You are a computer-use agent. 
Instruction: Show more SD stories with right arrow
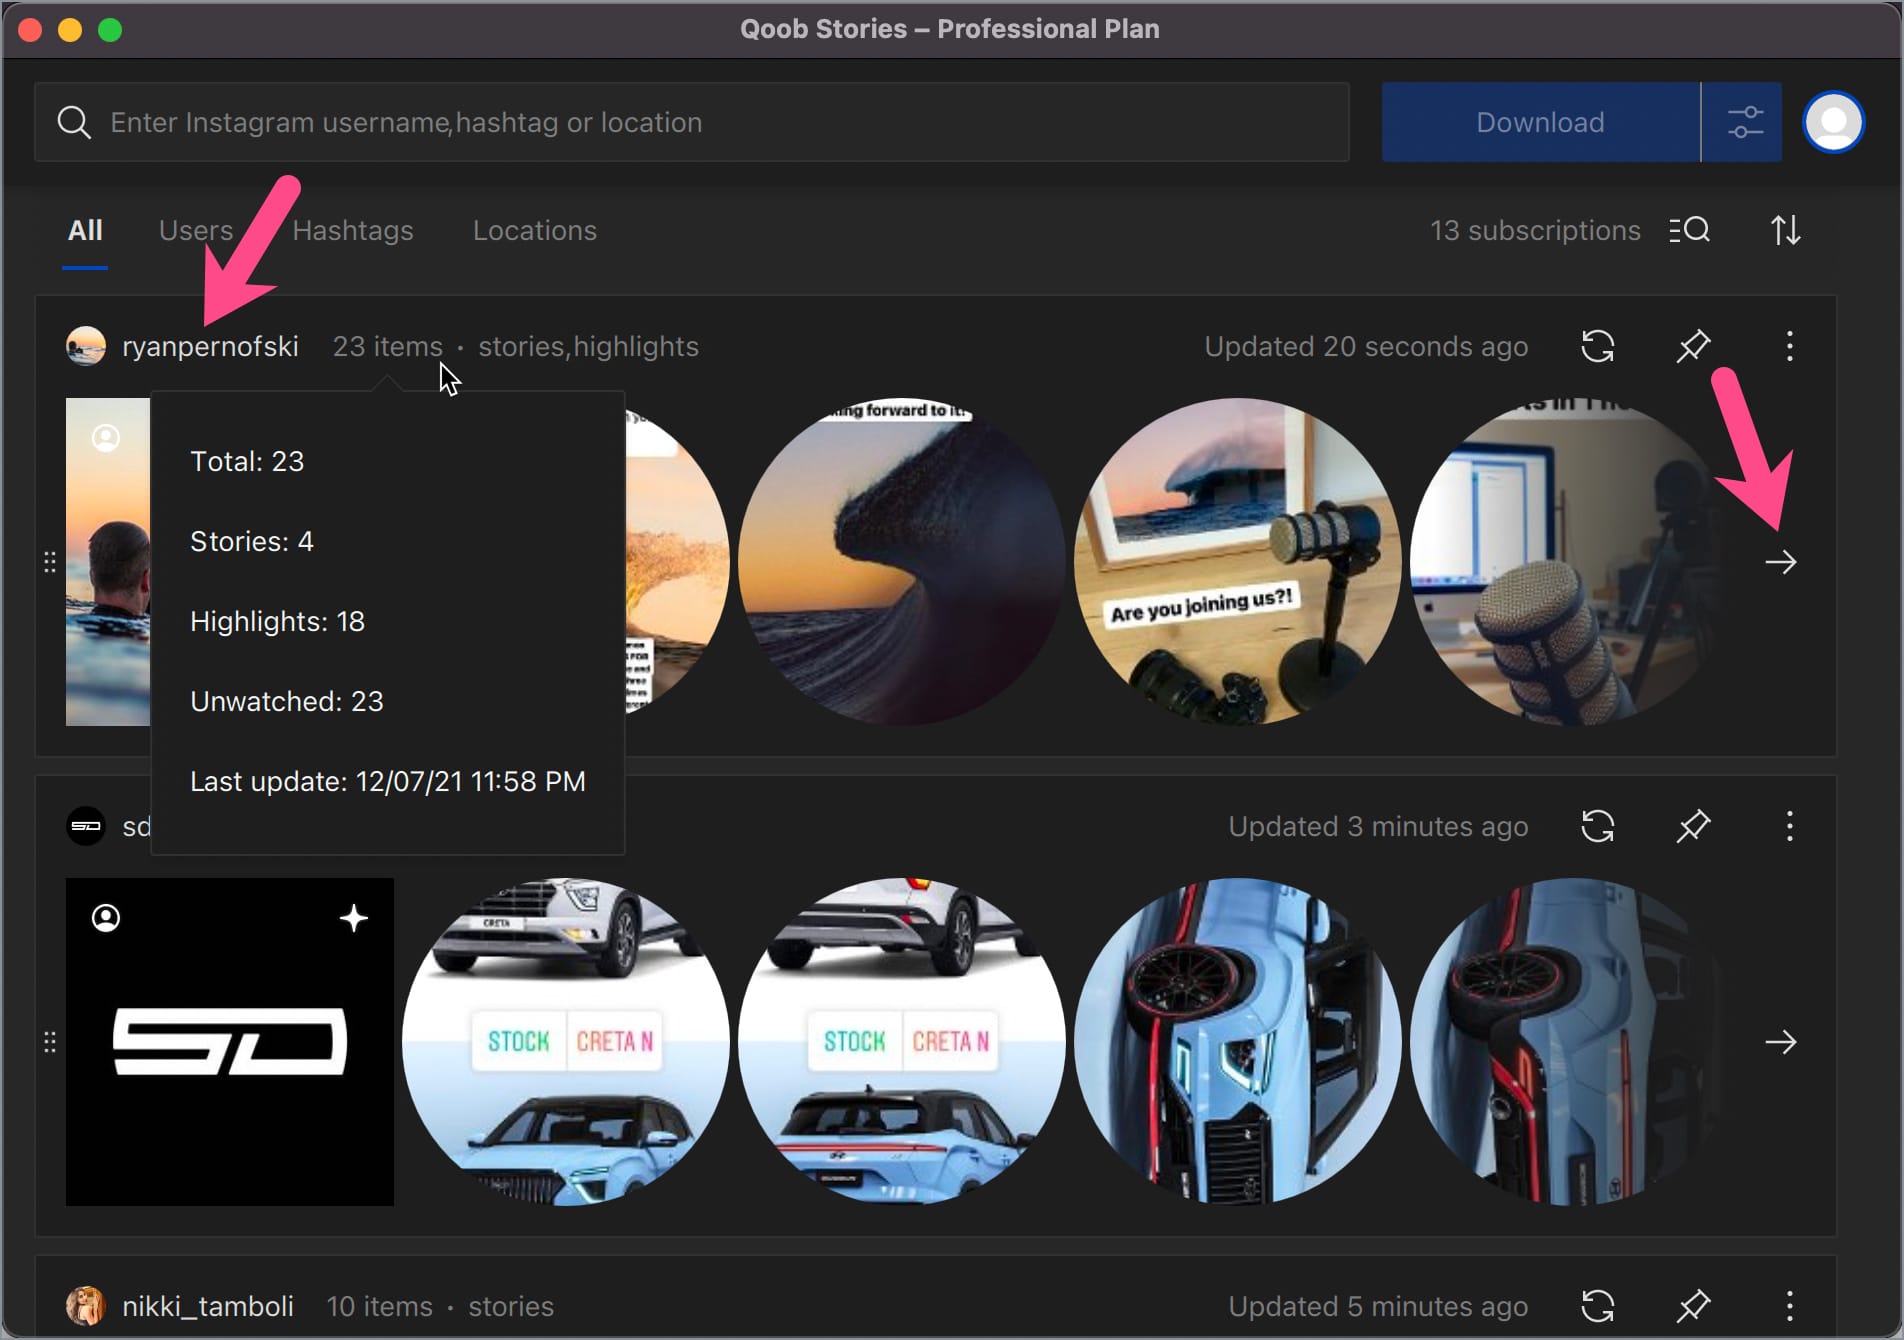click(x=1781, y=1042)
